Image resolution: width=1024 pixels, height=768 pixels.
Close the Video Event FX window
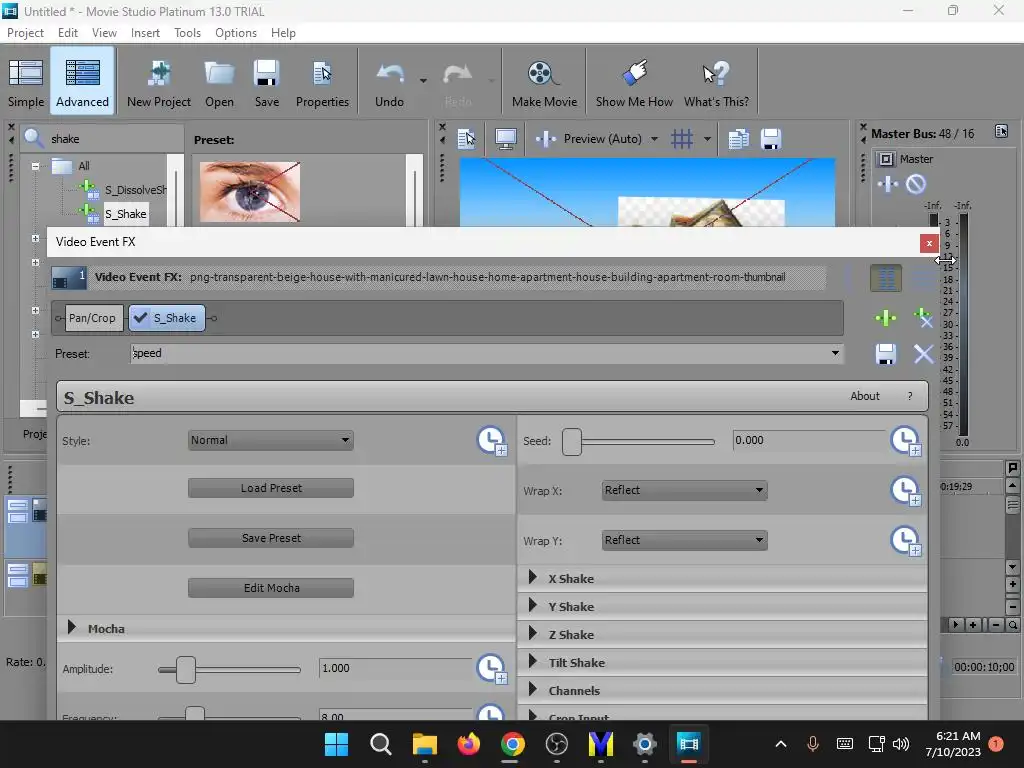929,243
